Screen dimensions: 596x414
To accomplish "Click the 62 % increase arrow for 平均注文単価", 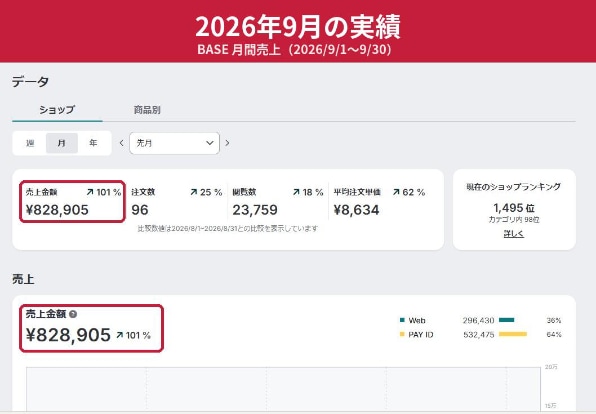I will point(396,192).
